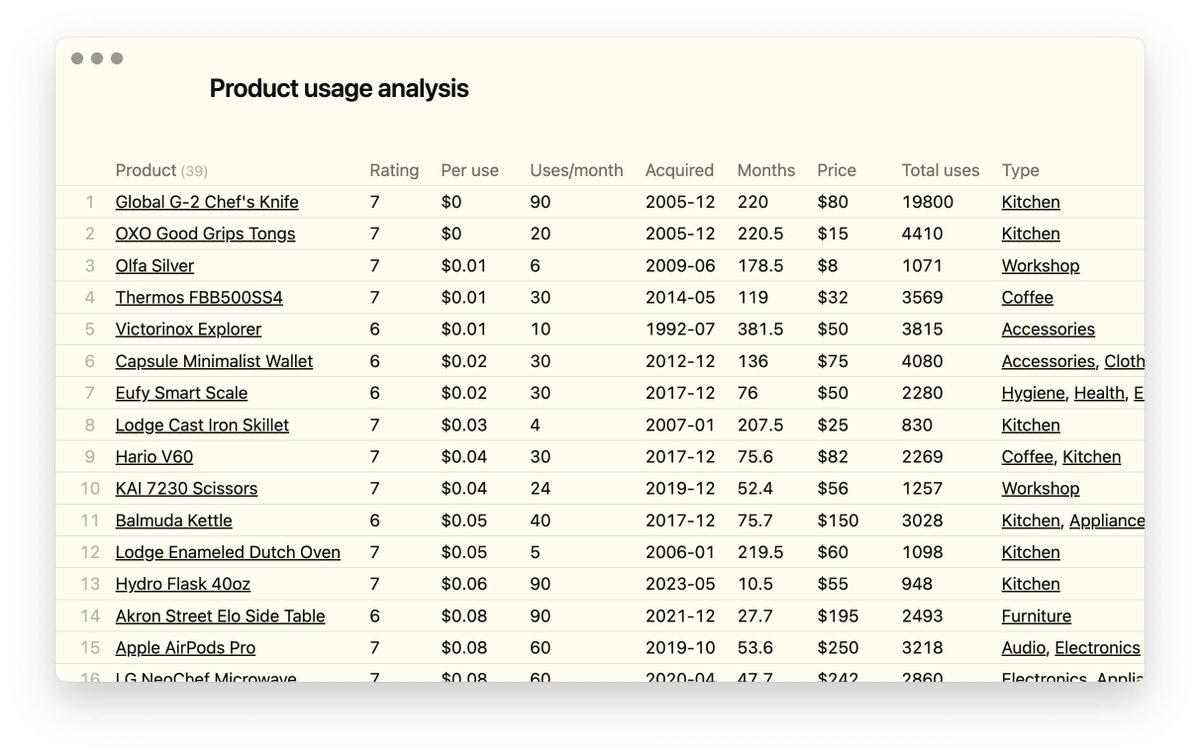Image resolution: width=1200 pixels, height=755 pixels.
Task: Open the Kitchen type in Hario V60 row
Action: 1092,457
